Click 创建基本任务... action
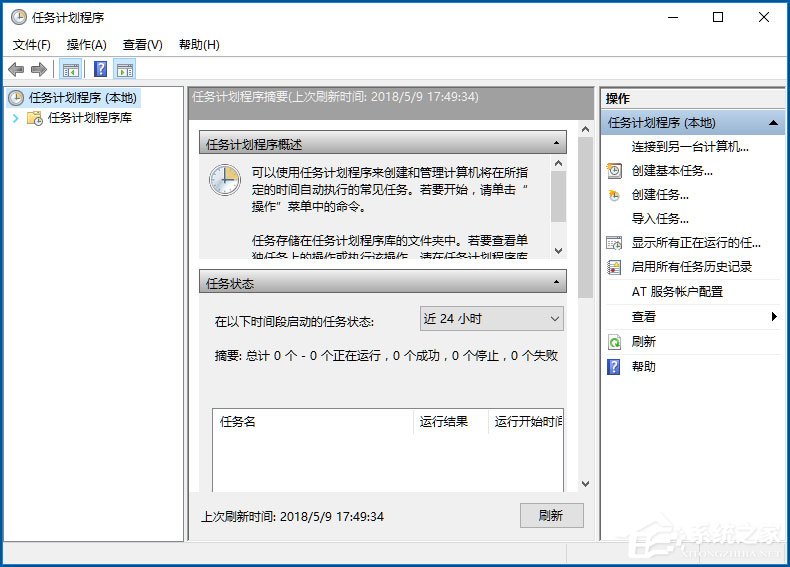This screenshot has width=790, height=567. pyautogui.click(x=672, y=171)
